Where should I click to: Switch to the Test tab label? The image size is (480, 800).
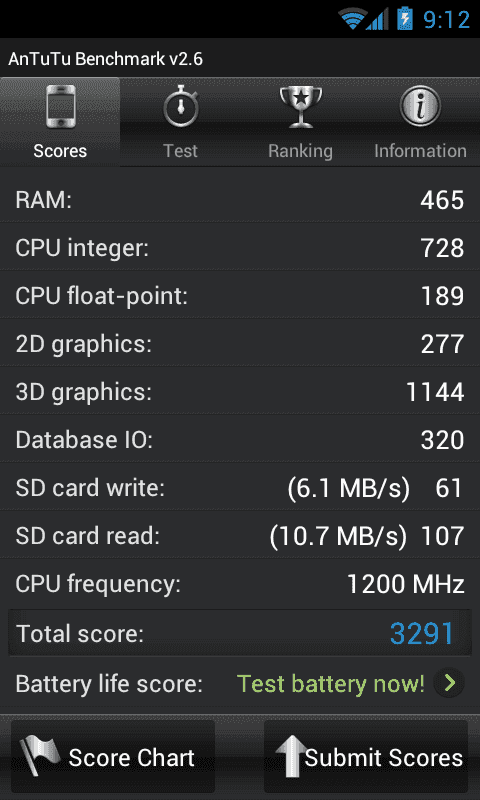tap(181, 151)
